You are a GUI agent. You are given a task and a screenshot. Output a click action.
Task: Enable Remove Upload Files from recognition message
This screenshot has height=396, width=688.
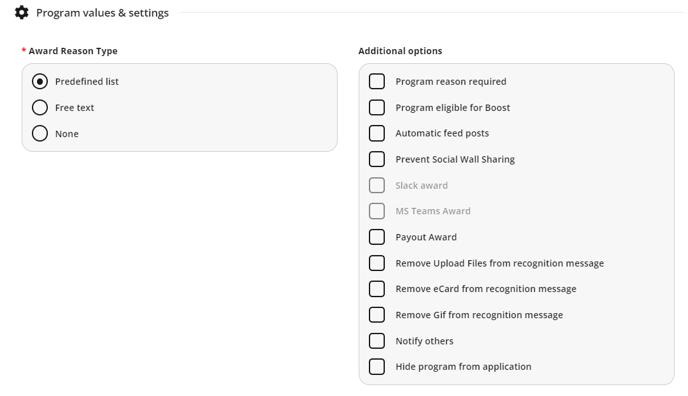click(x=377, y=263)
